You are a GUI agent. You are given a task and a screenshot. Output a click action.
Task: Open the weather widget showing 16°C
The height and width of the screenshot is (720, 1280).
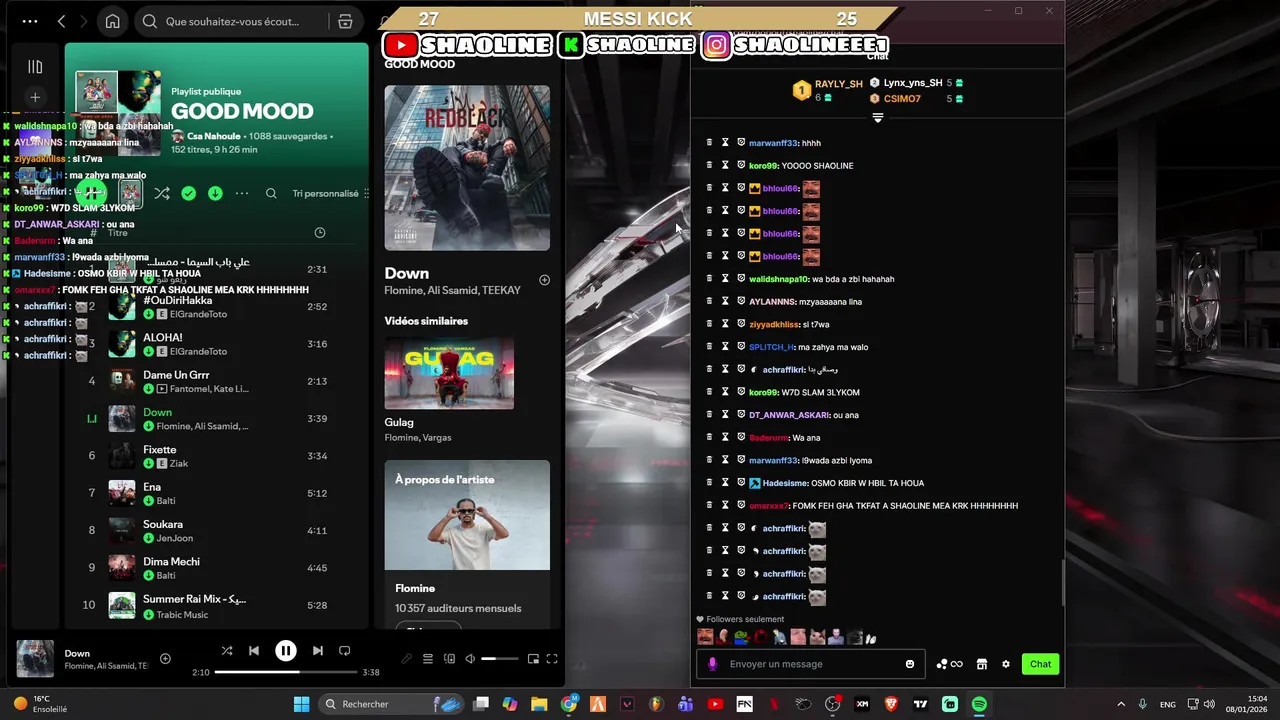pos(40,704)
